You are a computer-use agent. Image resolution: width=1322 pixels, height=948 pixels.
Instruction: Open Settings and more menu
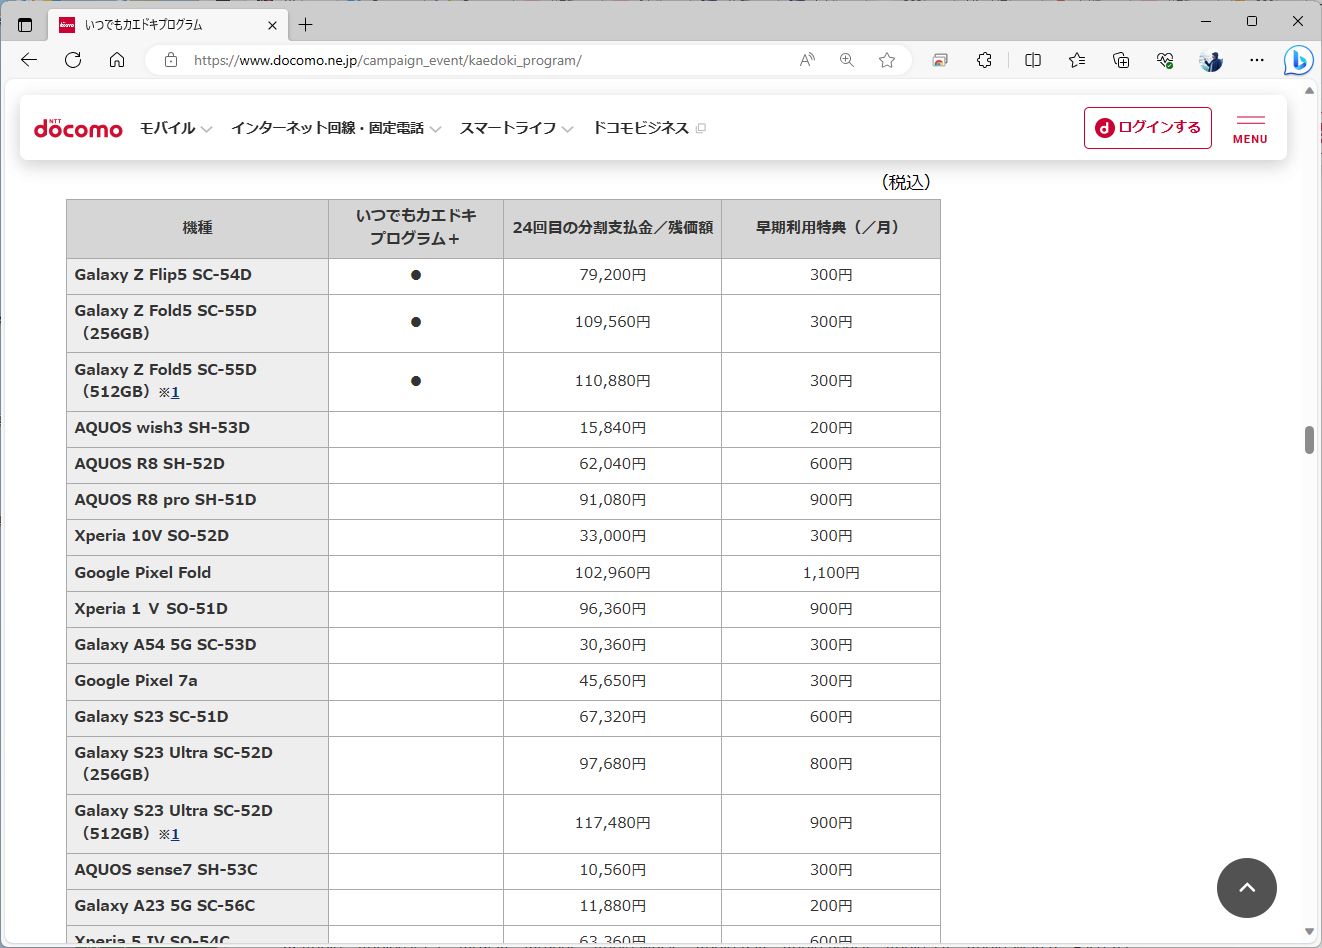click(1256, 61)
